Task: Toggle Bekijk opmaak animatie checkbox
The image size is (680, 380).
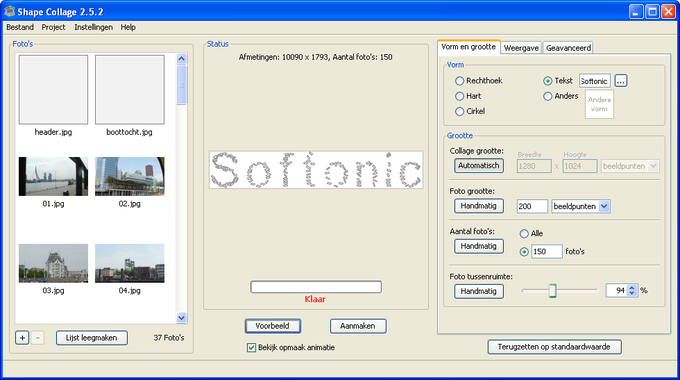Action: 291,347
